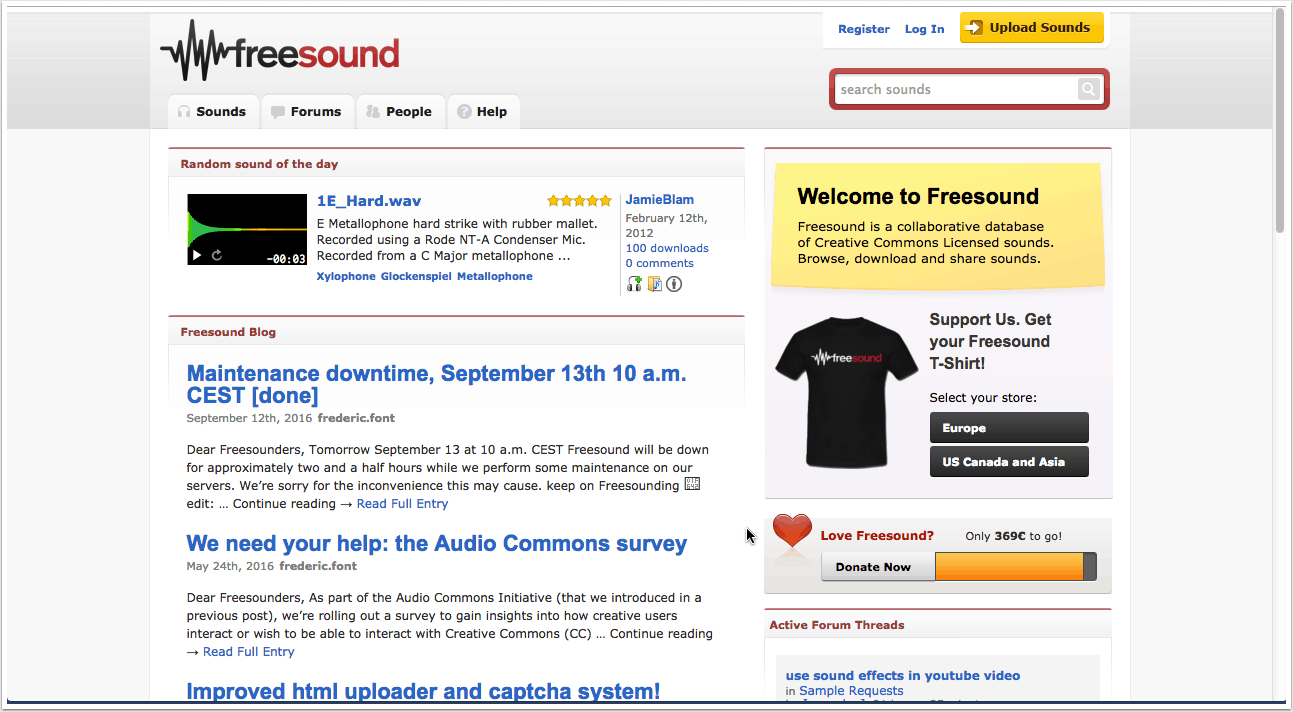Open the Help tab
This screenshot has height=712, width=1293.
tap(483, 112)
